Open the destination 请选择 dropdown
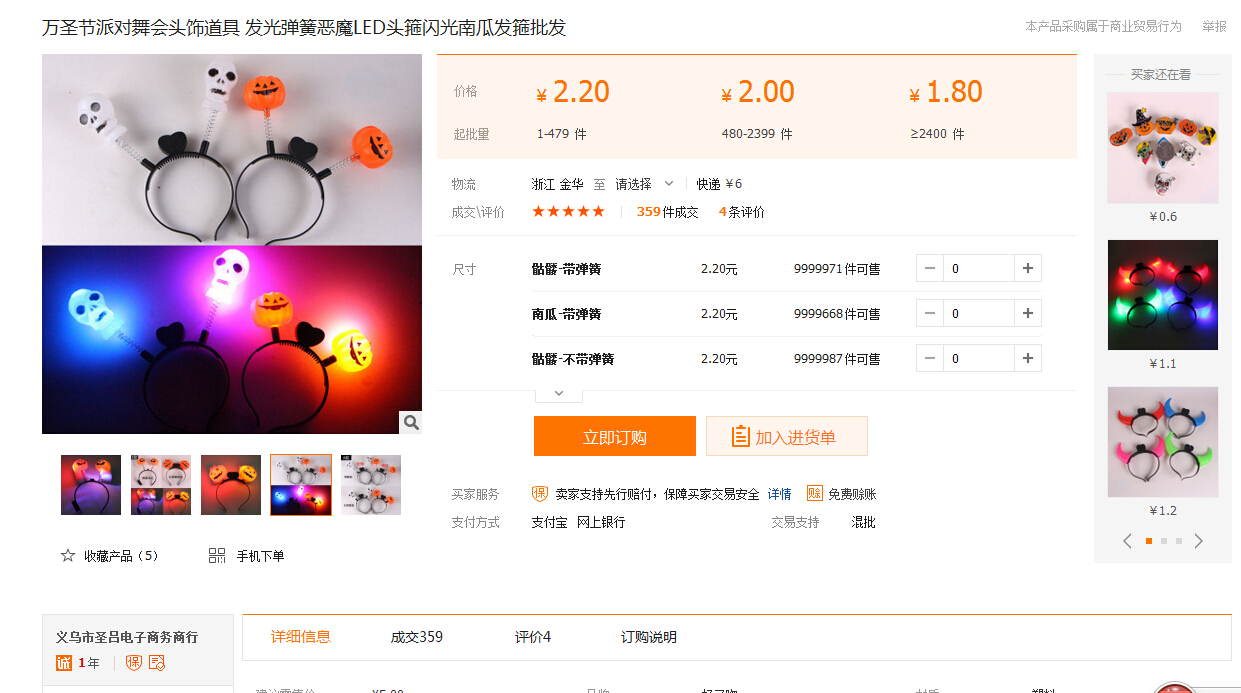Image resolution: width=1241 pixels, height=693 pixels. [x=644, y=184]
